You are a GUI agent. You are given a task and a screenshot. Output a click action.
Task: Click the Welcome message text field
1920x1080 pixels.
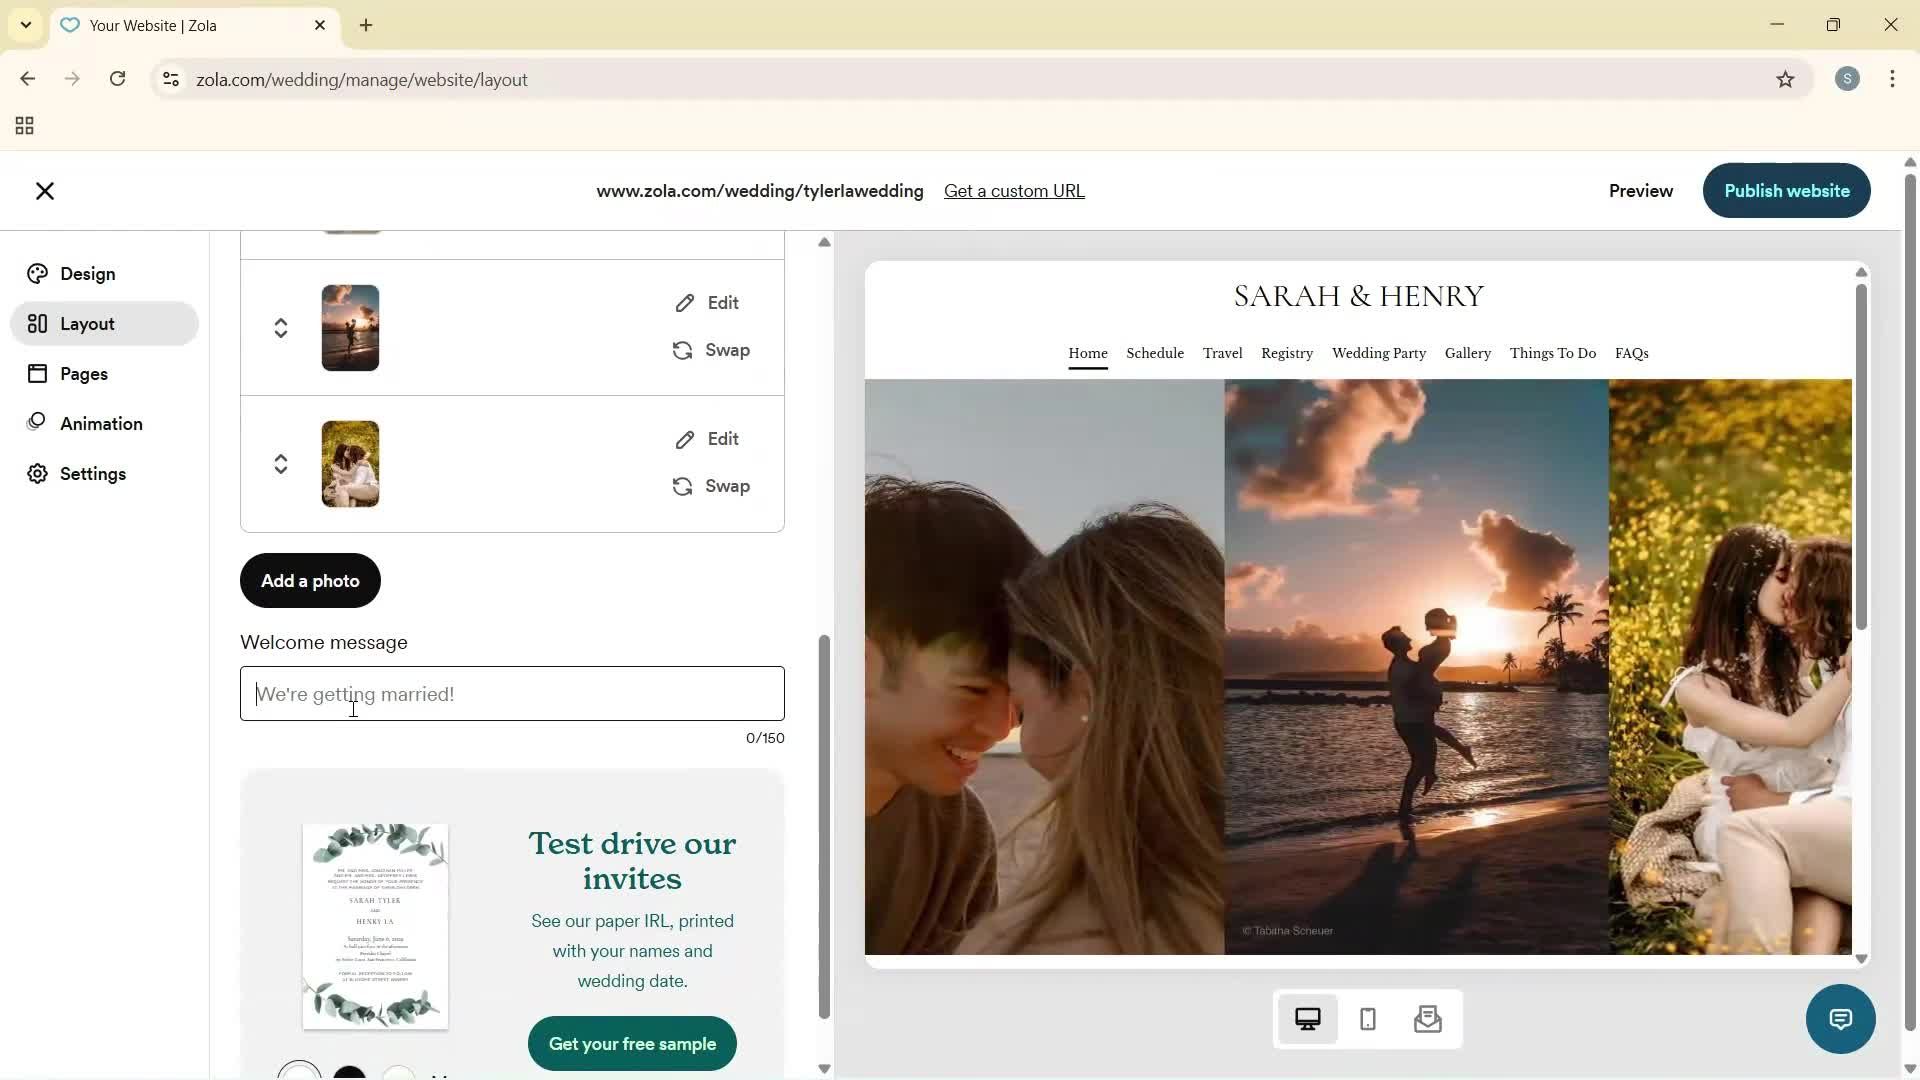(512, 693)
